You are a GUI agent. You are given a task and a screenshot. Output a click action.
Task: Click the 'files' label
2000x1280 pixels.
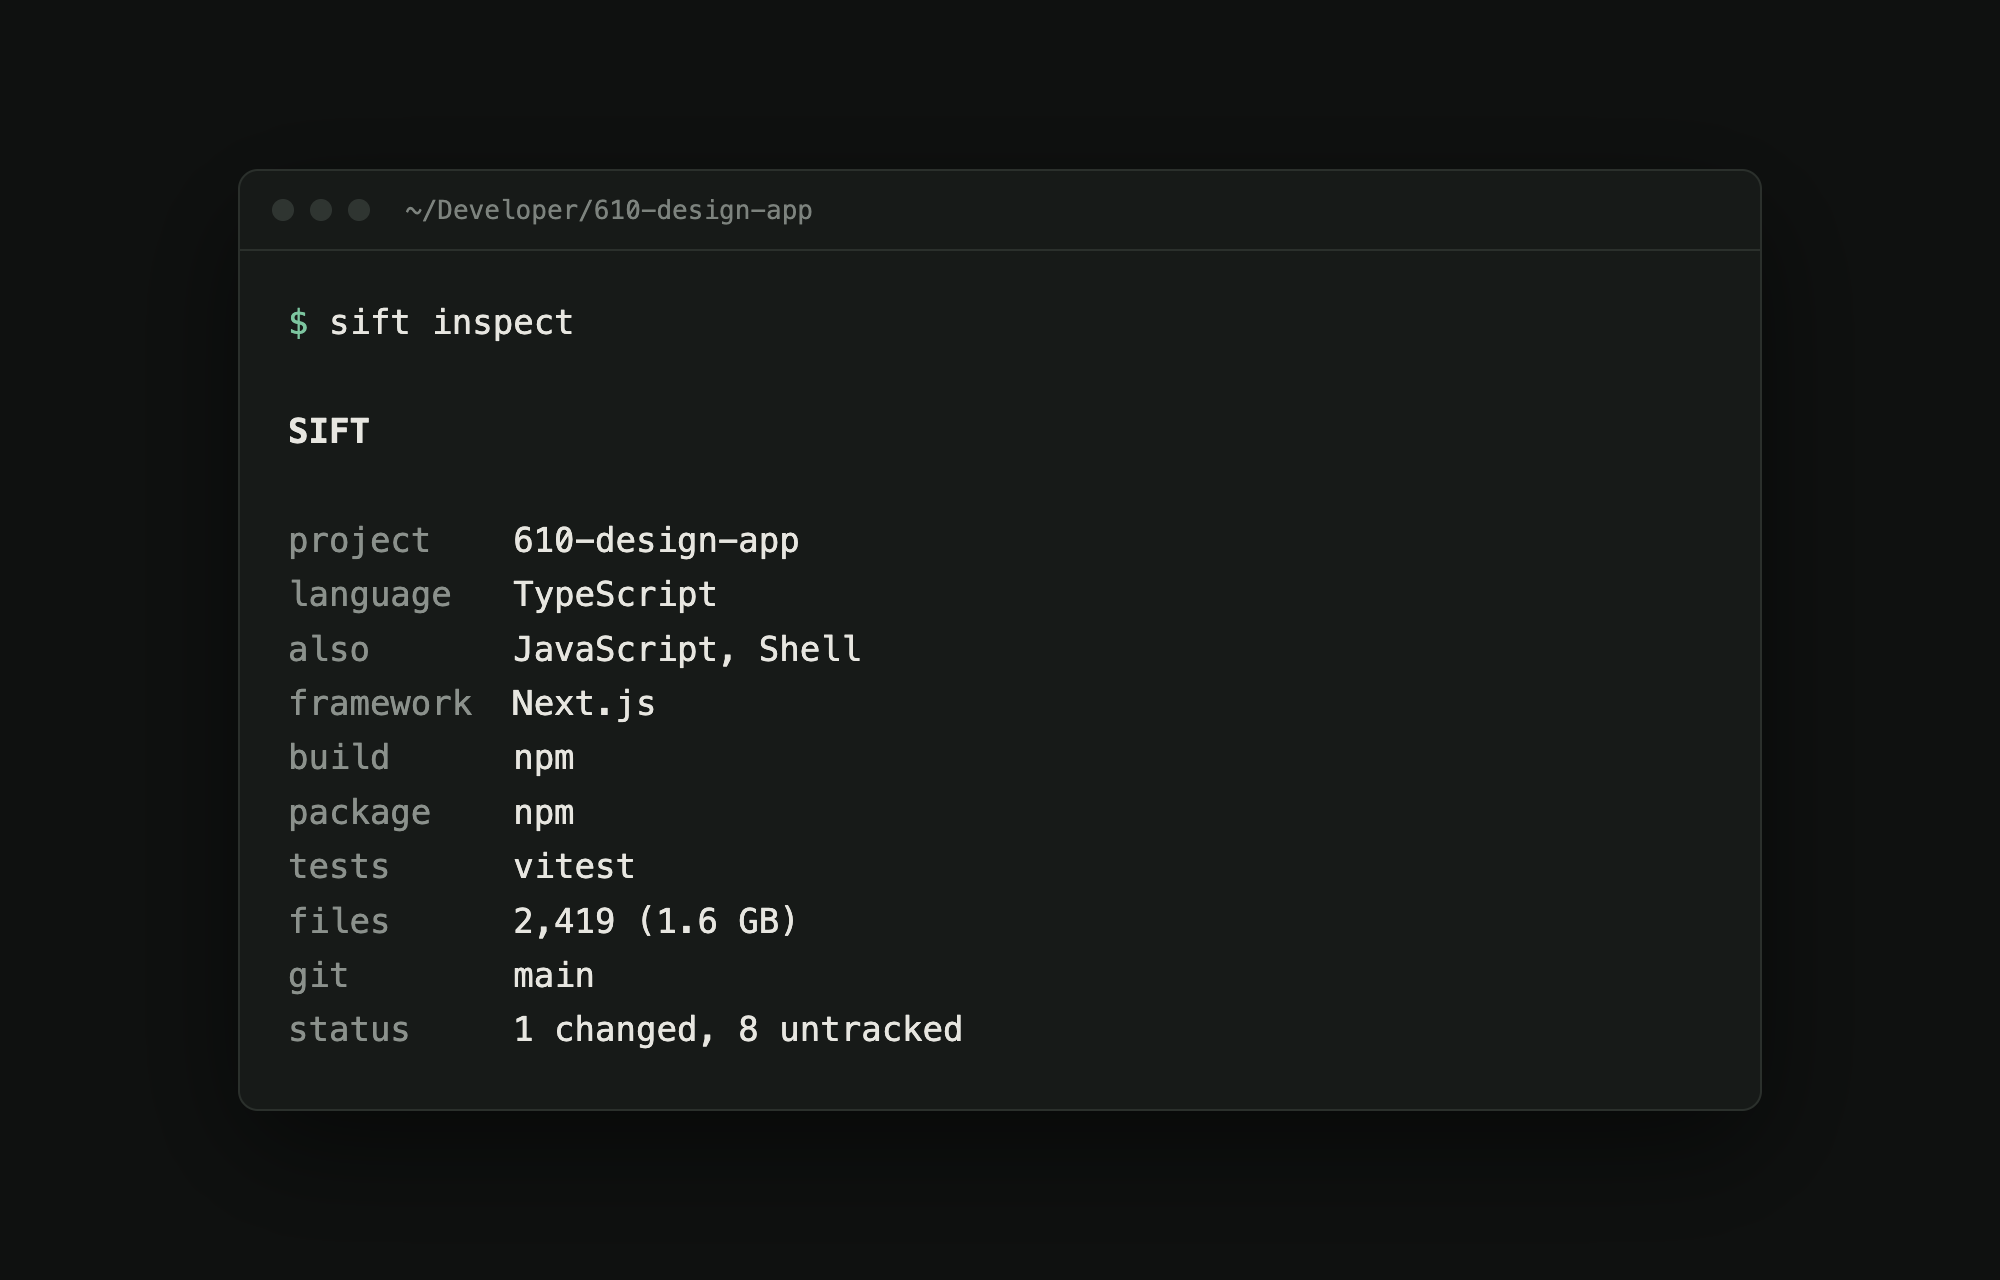tap(339, 921)
